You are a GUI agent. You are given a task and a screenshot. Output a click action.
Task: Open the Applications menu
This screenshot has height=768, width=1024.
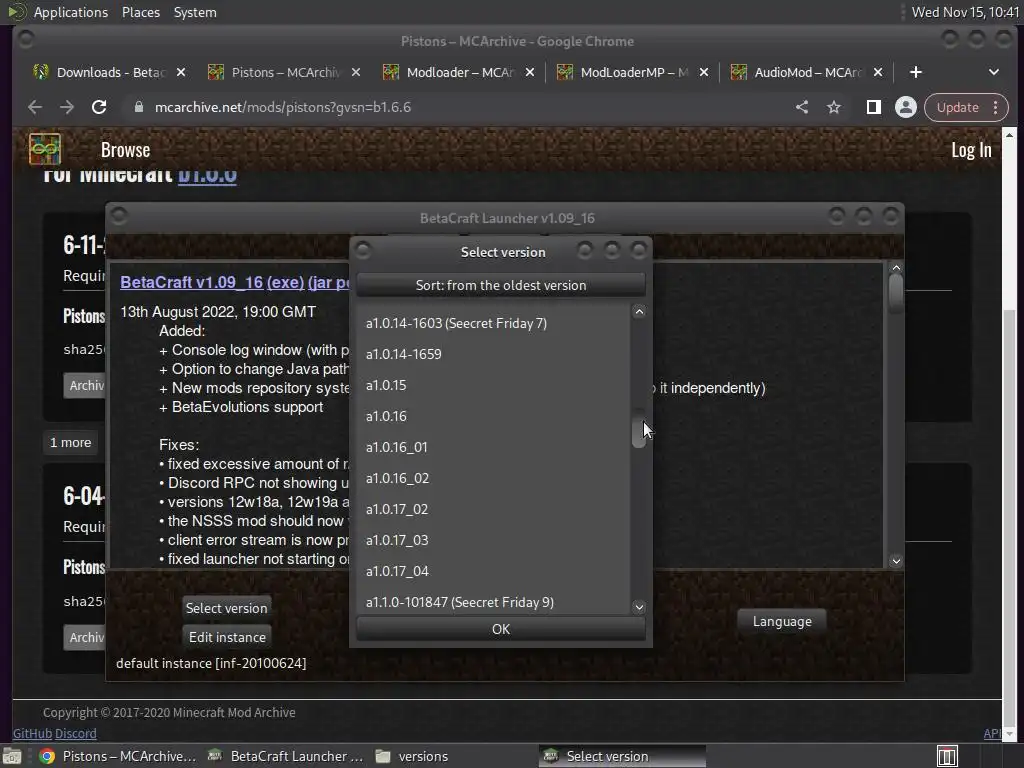[x=71, y=12]
